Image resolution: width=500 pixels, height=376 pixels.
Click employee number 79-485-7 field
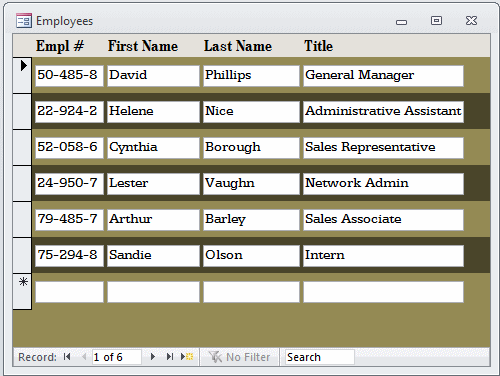pyautogui.click(x=69, y=220)
